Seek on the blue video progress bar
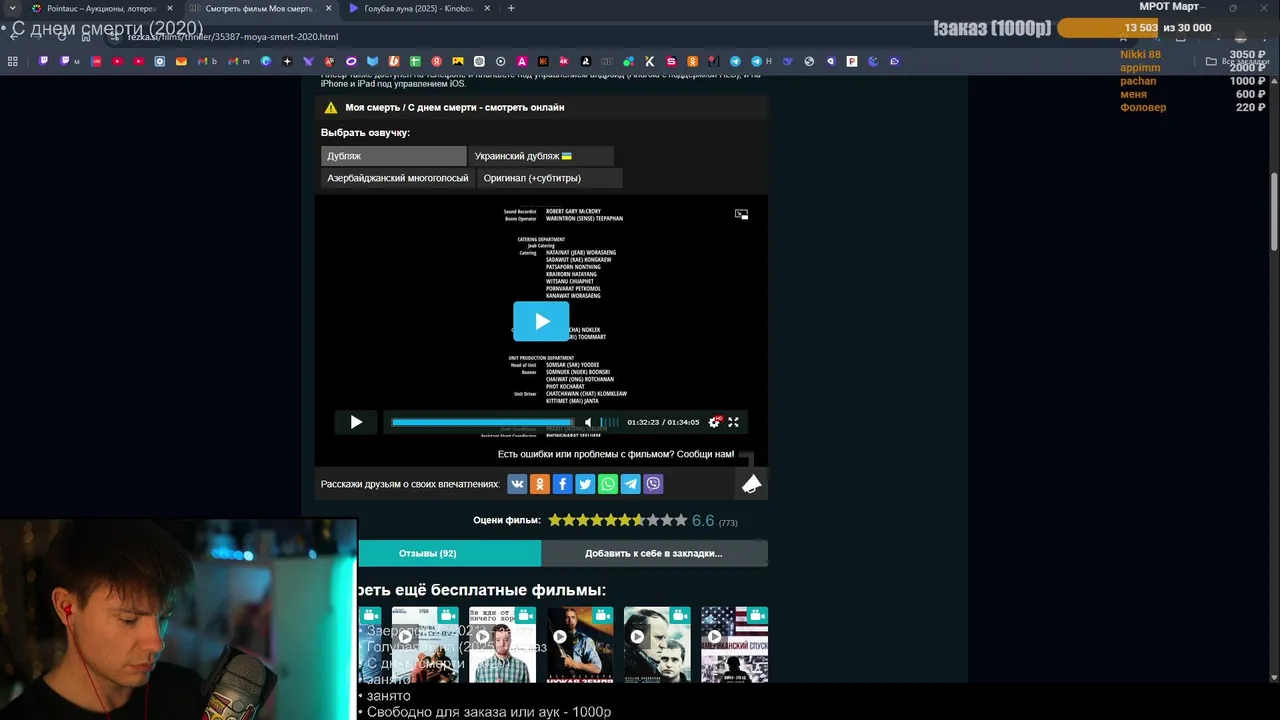The width and height of the screenshot is (1280, 720). [484, 422]
